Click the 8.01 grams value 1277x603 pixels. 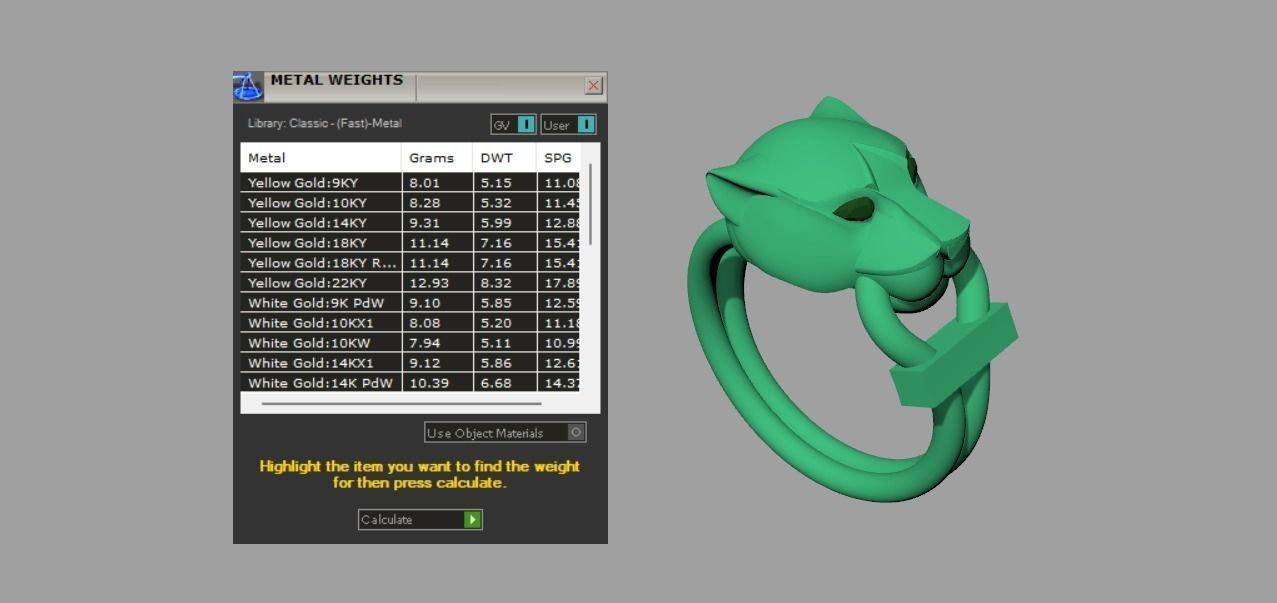tap(425, 183)
